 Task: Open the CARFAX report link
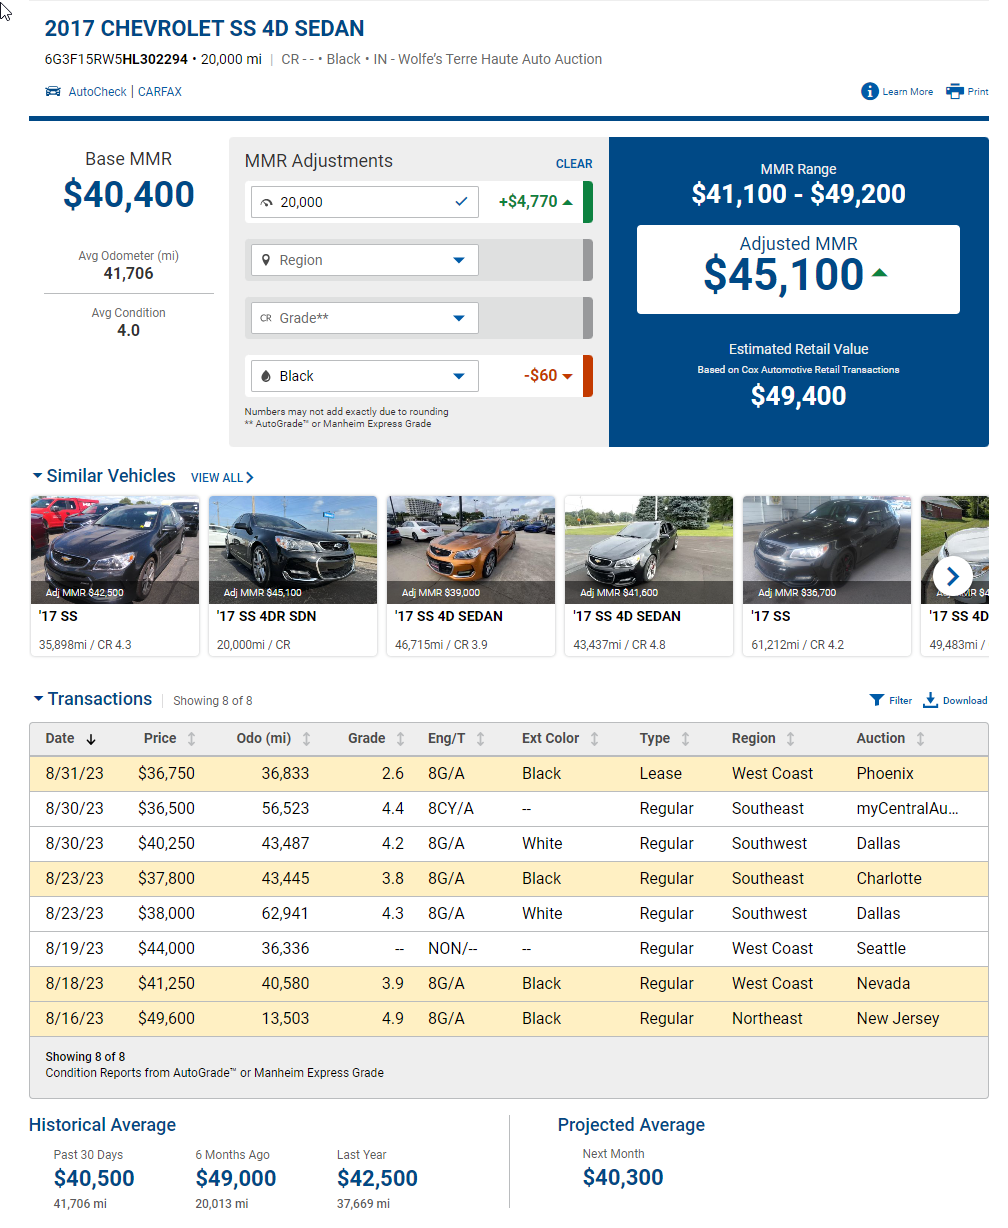coord(160,92)
